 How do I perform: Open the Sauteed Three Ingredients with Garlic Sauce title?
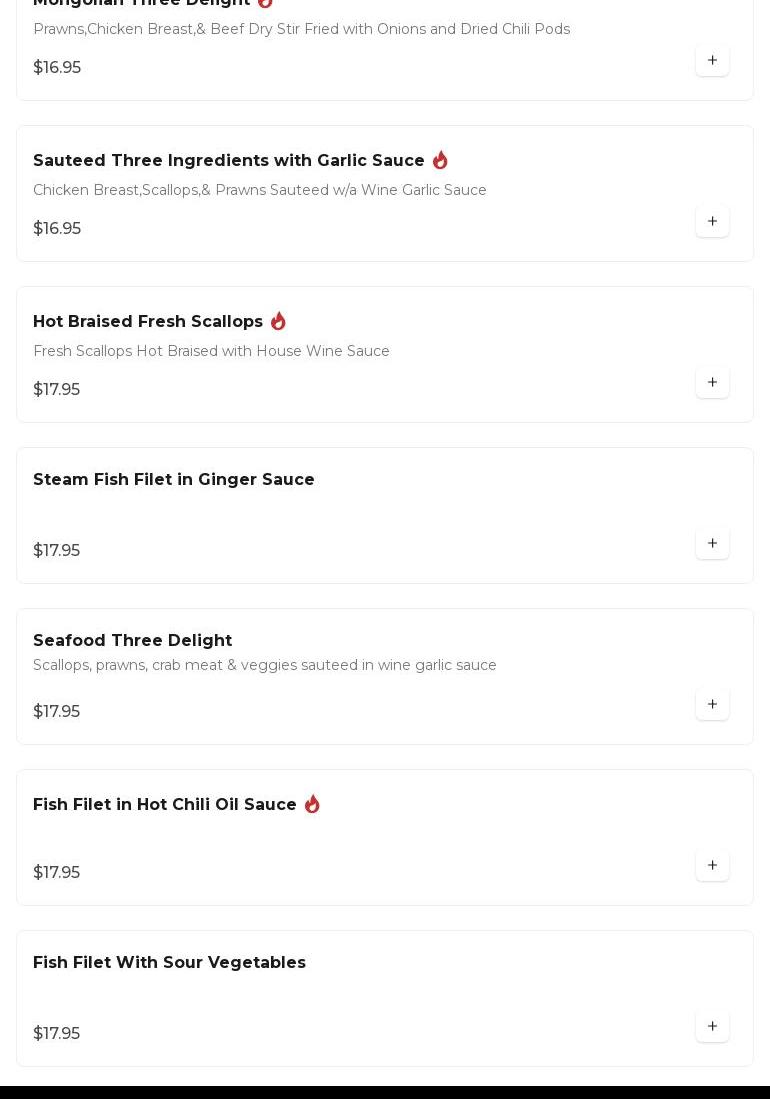coord(229,161)
